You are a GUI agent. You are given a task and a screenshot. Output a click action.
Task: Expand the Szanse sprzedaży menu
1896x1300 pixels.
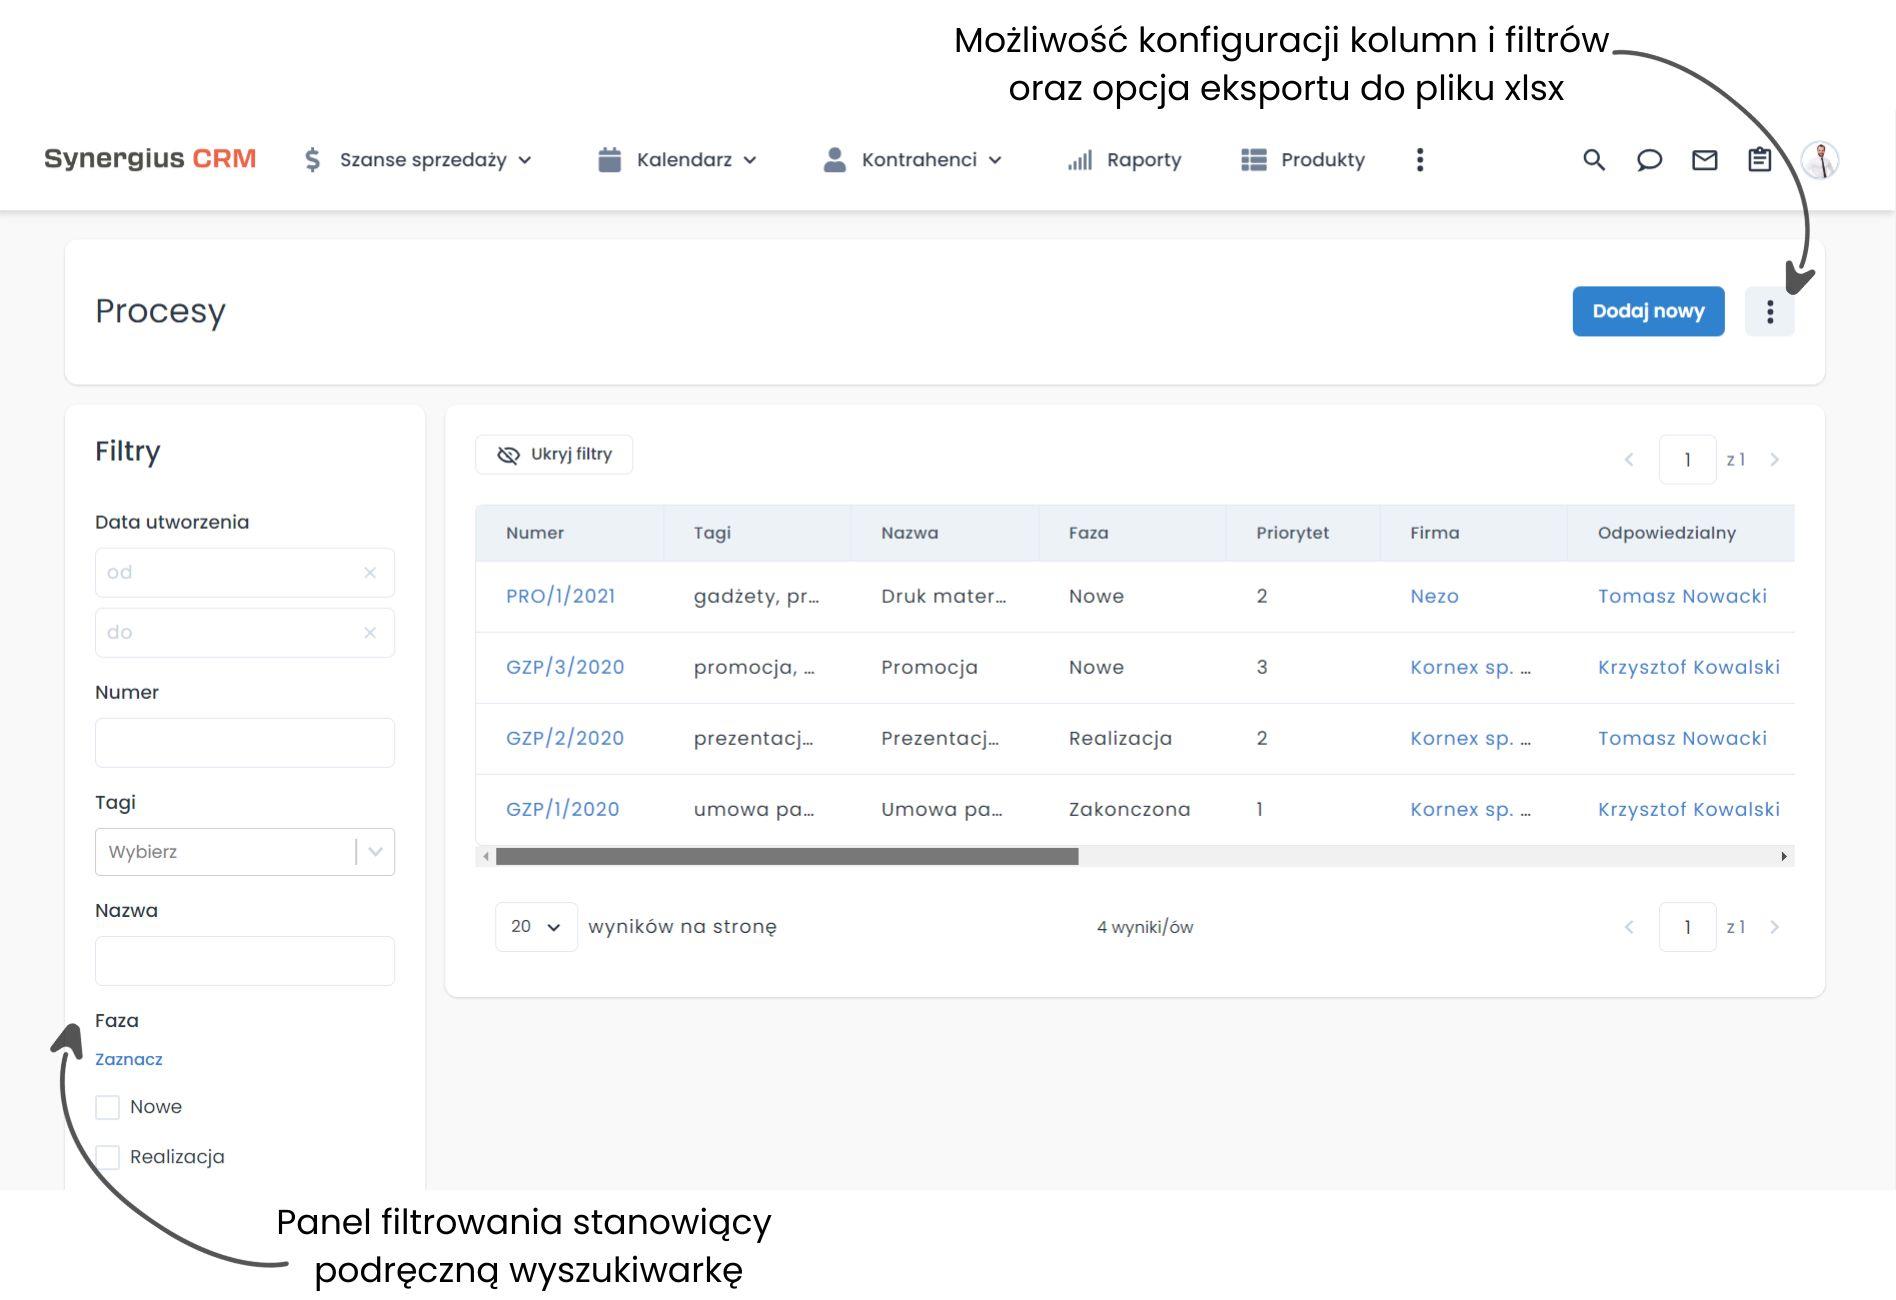point(418,160)
